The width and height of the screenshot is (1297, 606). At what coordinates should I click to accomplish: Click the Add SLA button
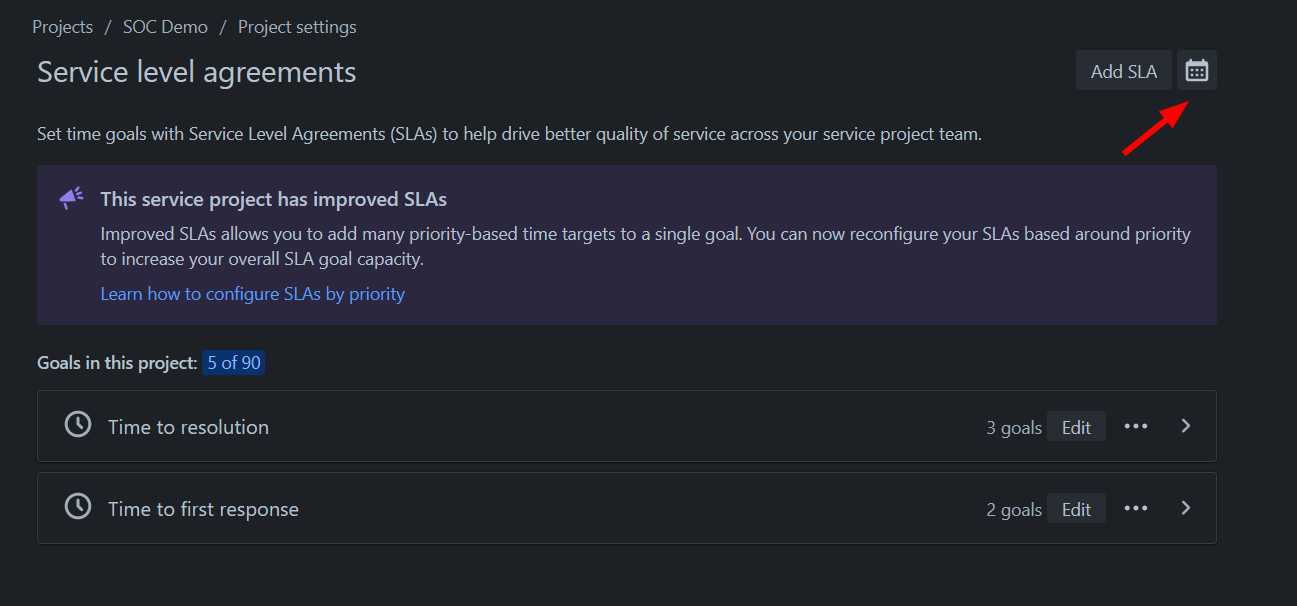1123,71
